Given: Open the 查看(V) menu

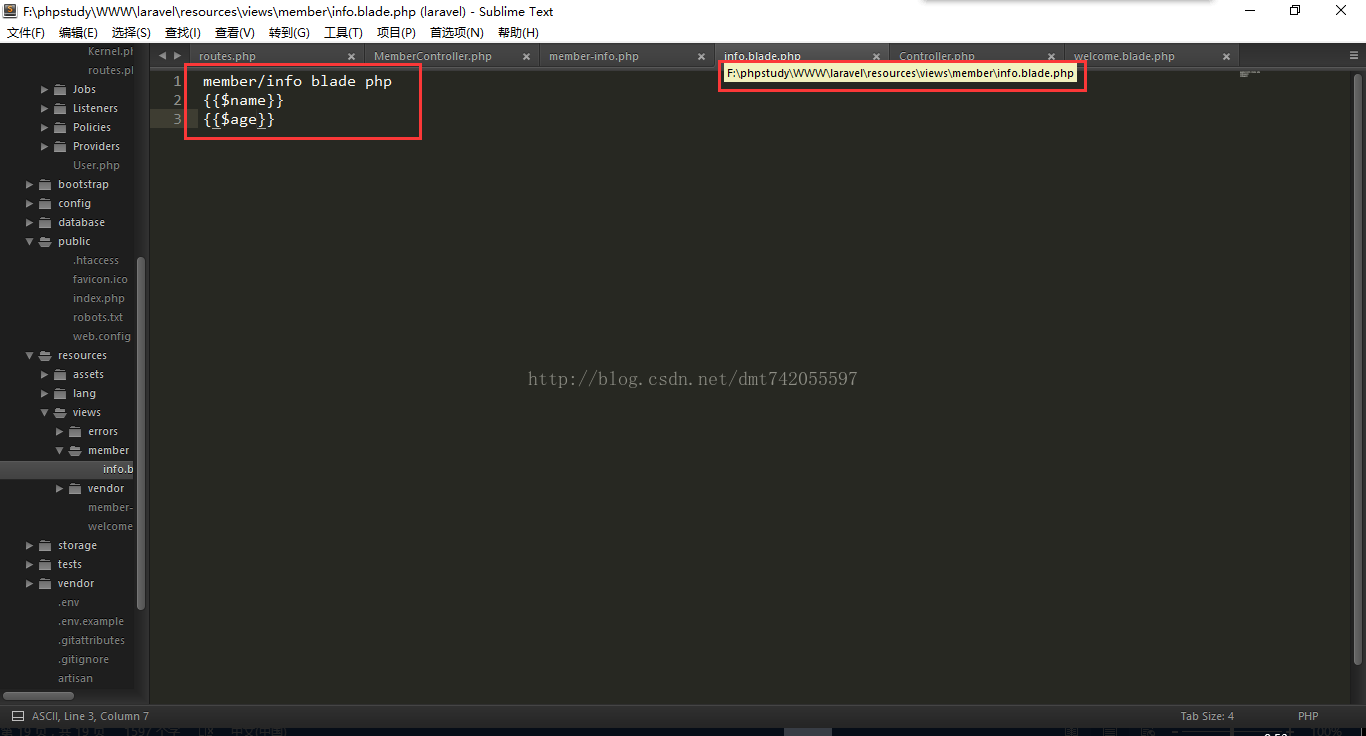Looking at the screenshot, I should tap(235, 32).
